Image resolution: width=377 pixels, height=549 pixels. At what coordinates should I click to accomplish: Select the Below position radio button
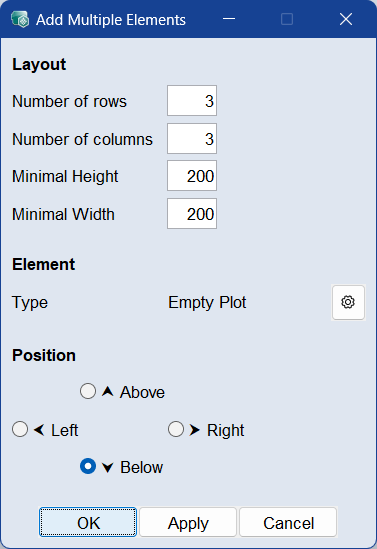pyautogui.click(x=88, y=466)
